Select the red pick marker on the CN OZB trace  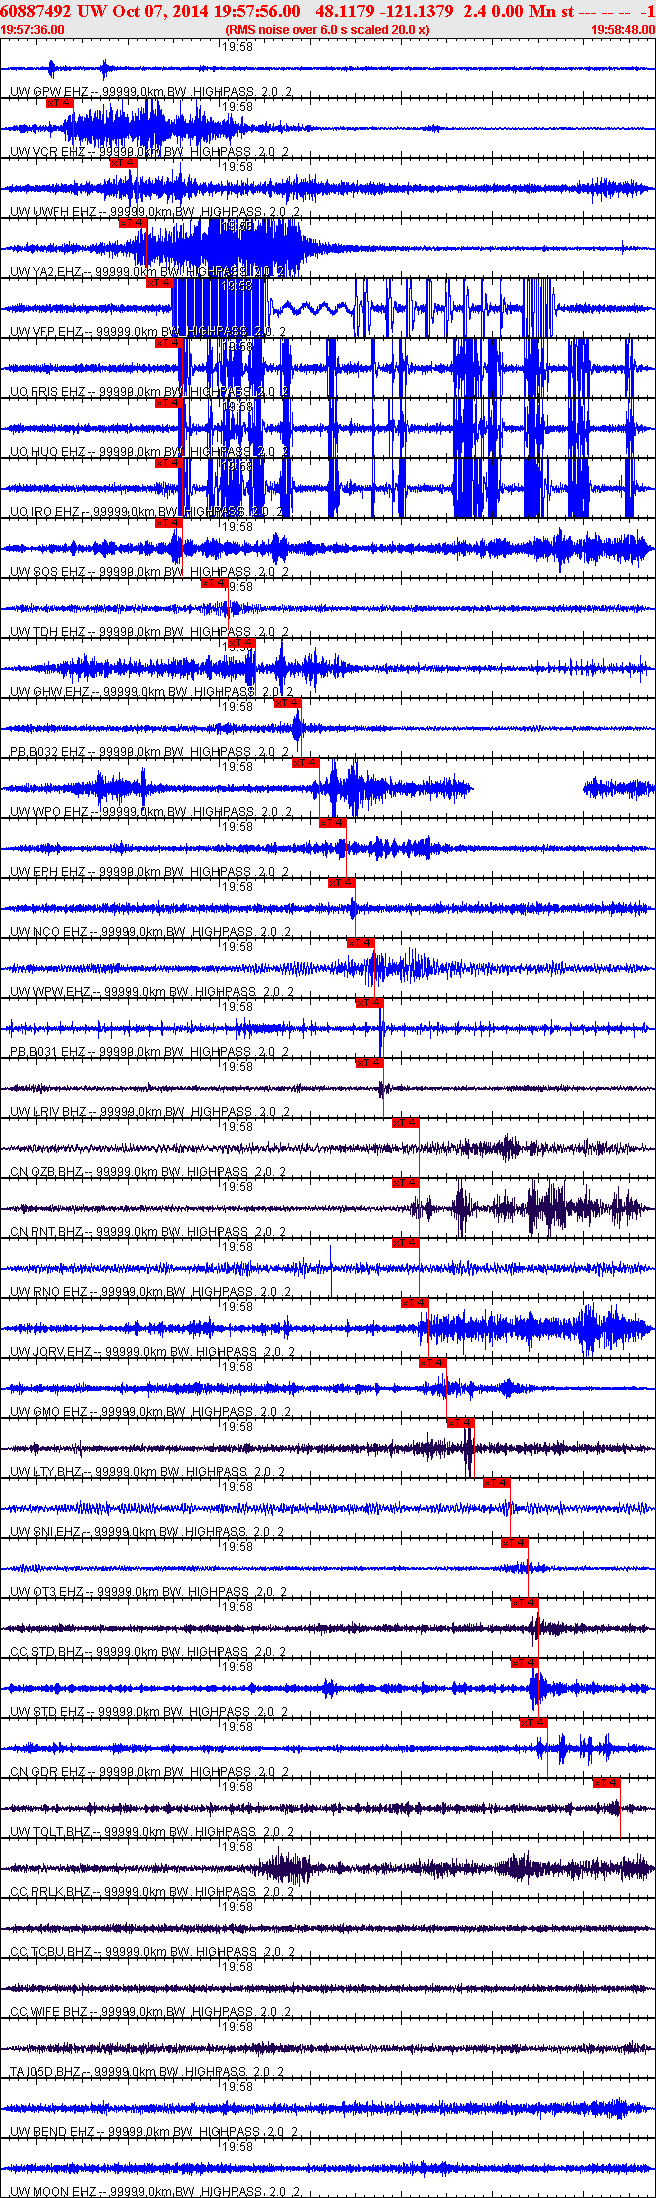tap(405, 1123)
